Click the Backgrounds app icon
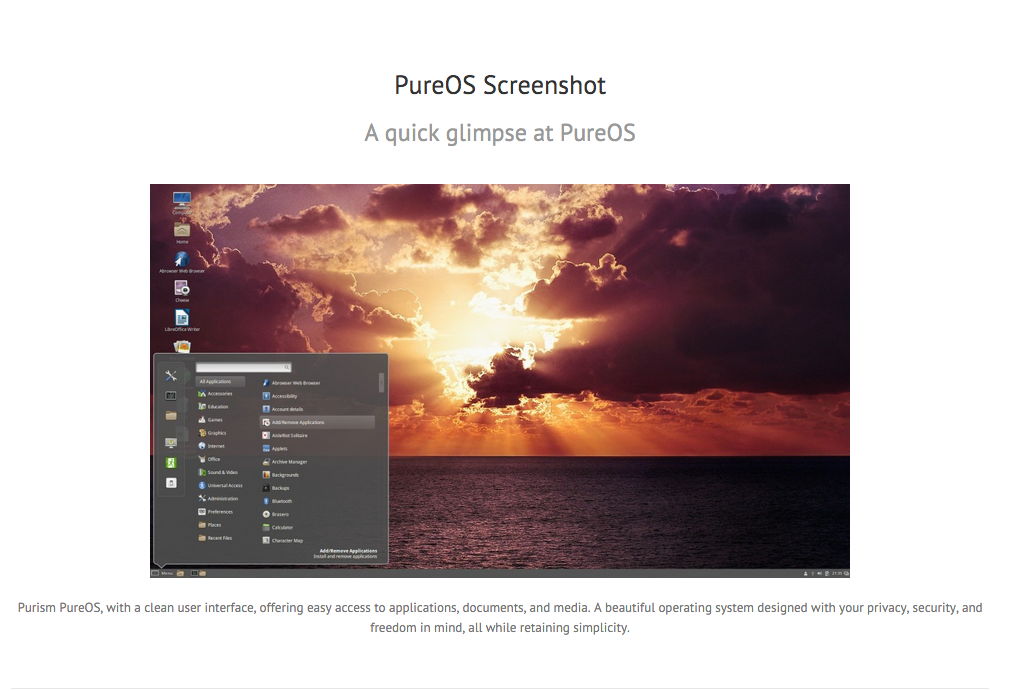Screen dimensions: 1024x691 [x=266, y=475]
